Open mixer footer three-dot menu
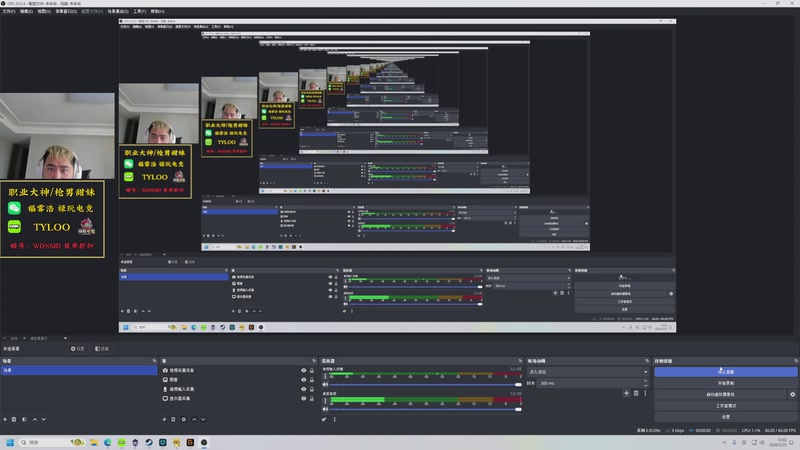This screenshot has height=450, width=800. point(335,419)
